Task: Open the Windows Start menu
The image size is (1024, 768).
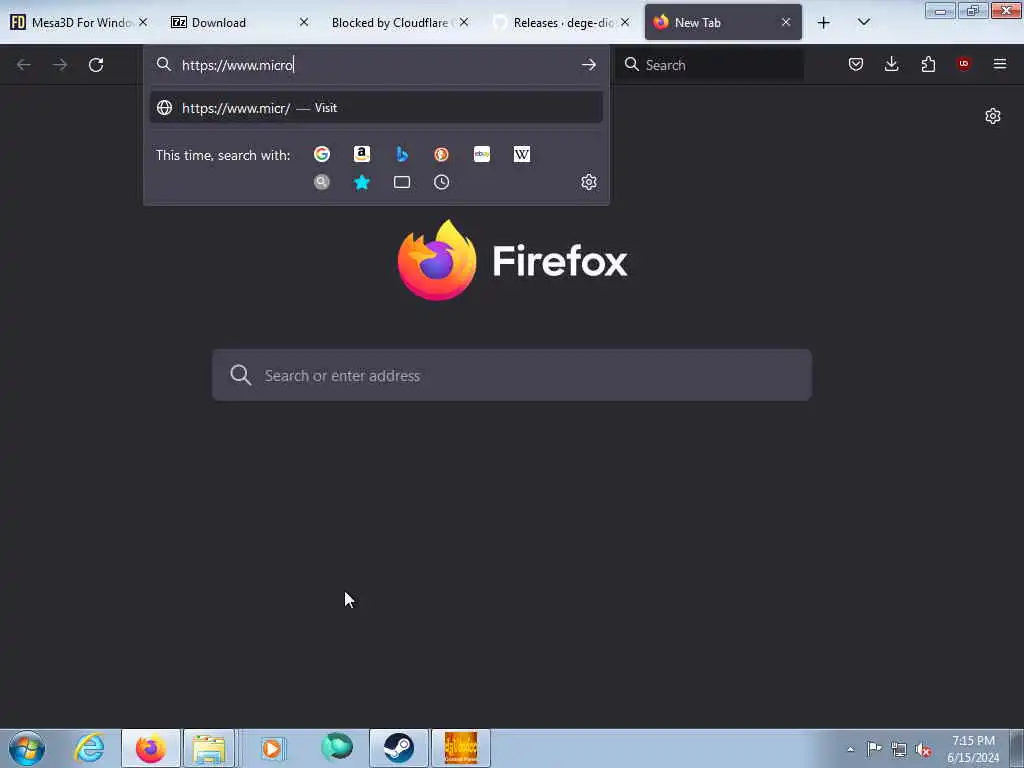Action: click(27, 748)
